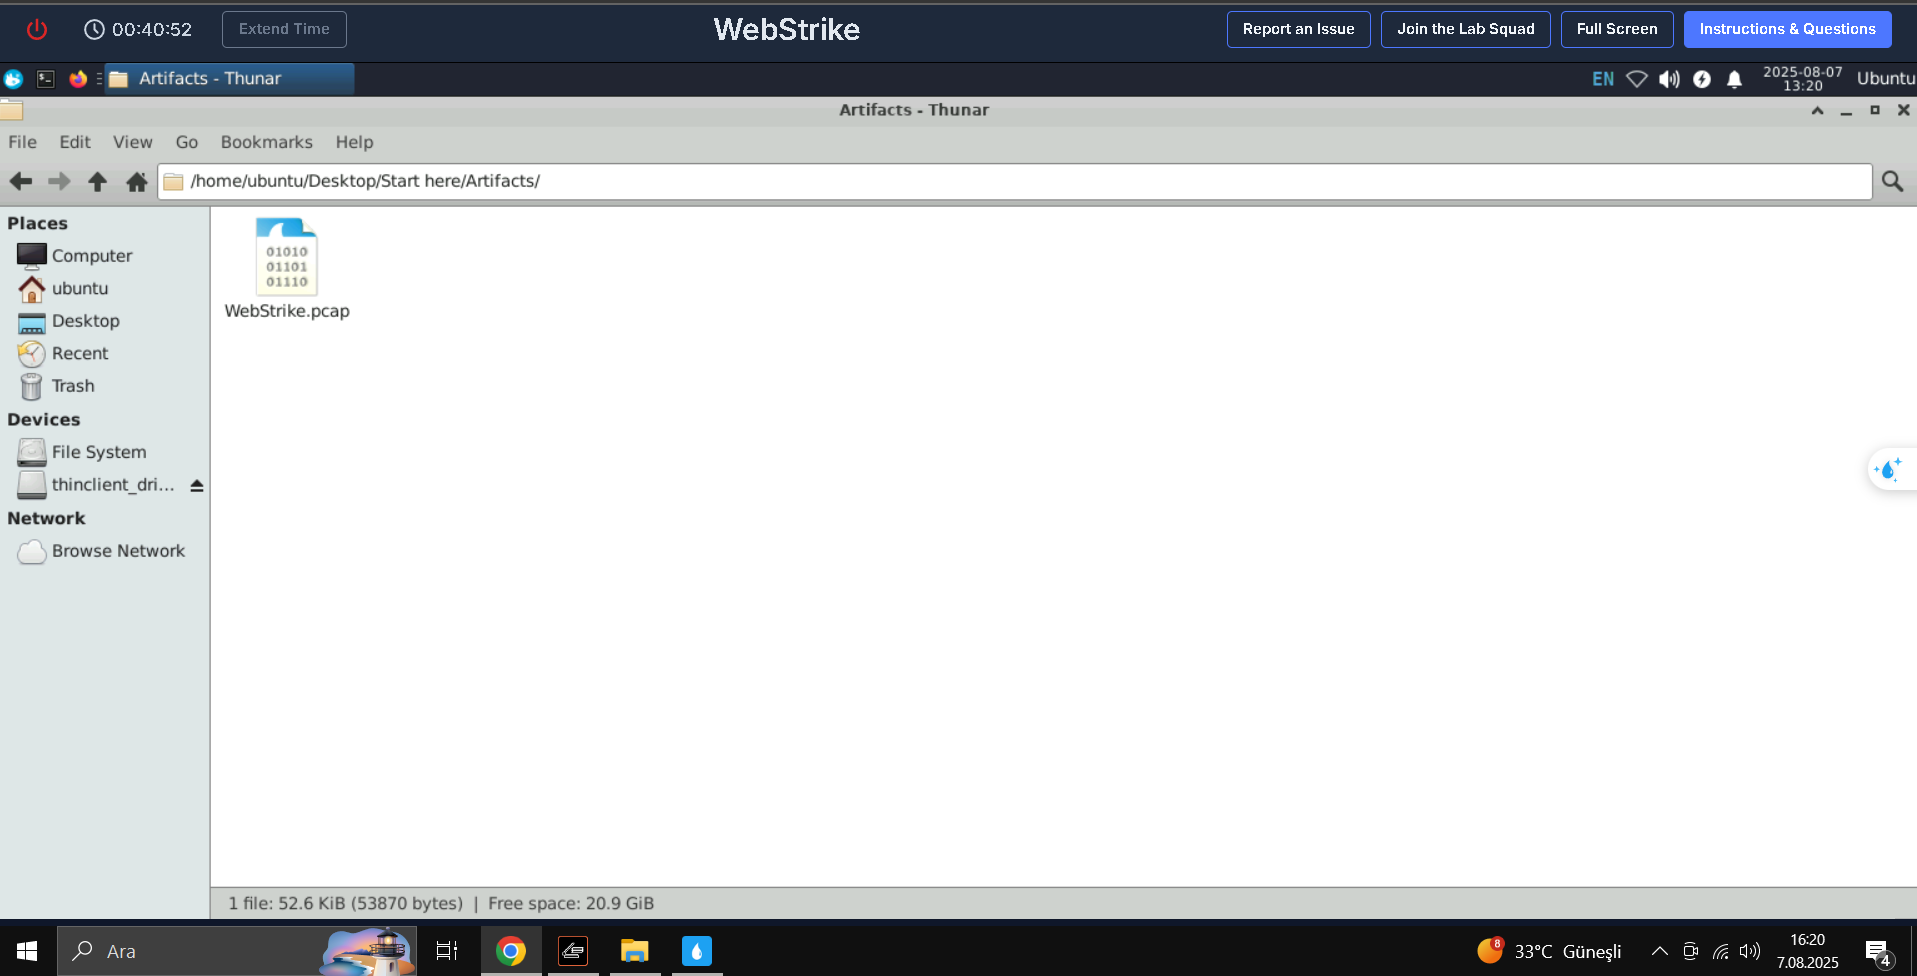Image resolution: width=1917 pixels, height=976 pixels.
Task: Open the Help menu
Action: pos(355,142)
